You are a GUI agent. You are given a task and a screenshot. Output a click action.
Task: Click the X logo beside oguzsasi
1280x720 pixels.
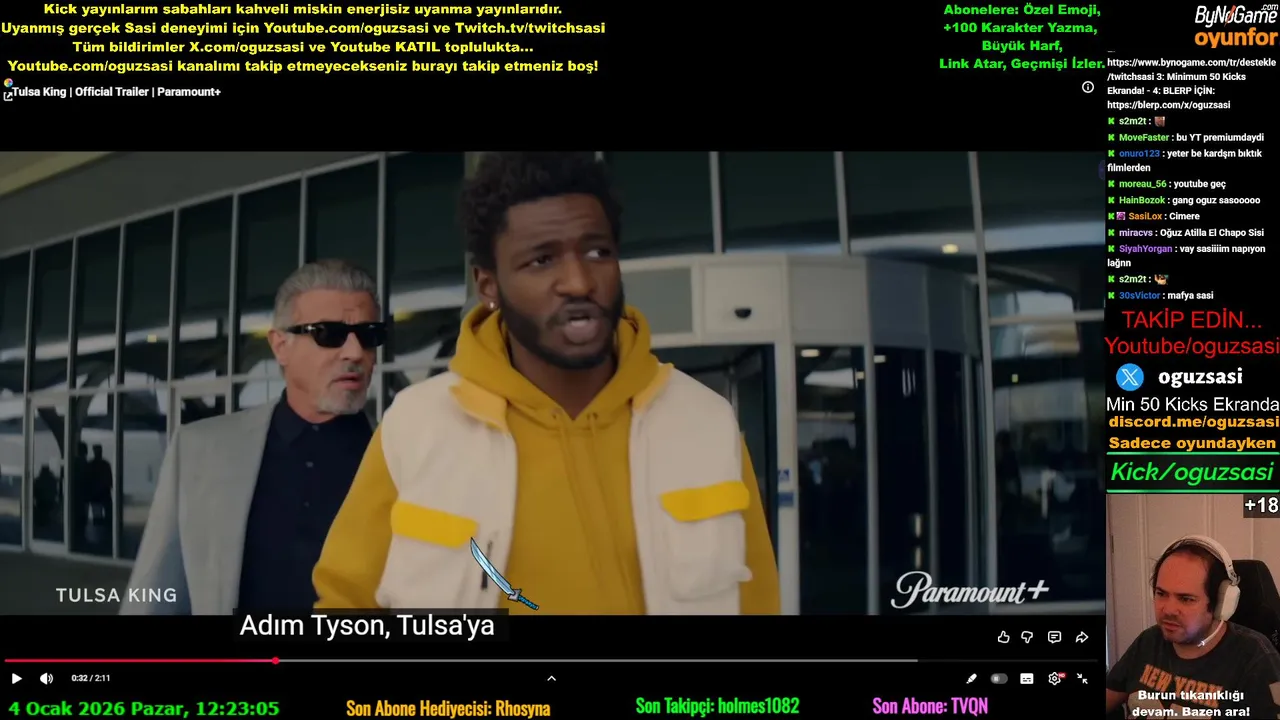[x=1130, y=377]
